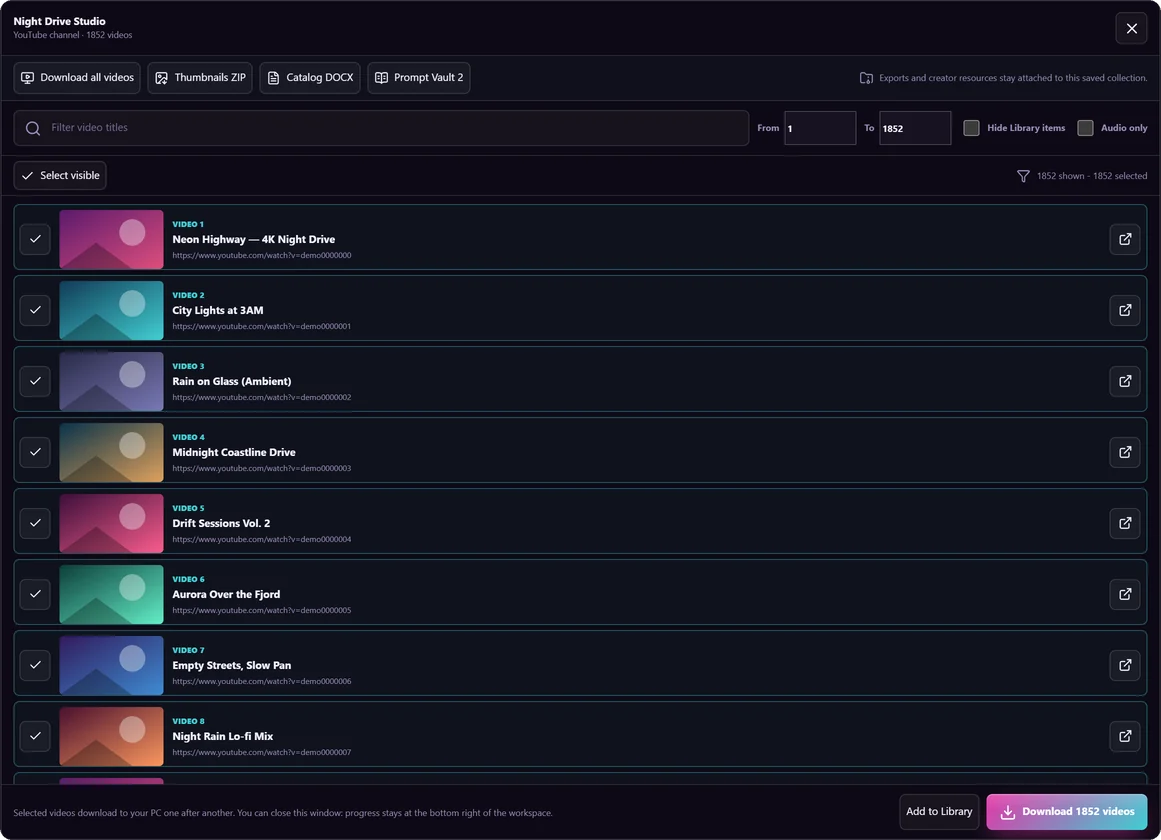
Task: Click URL ending demo0000004
Action: pyautogui.click(x=261, y=540)
